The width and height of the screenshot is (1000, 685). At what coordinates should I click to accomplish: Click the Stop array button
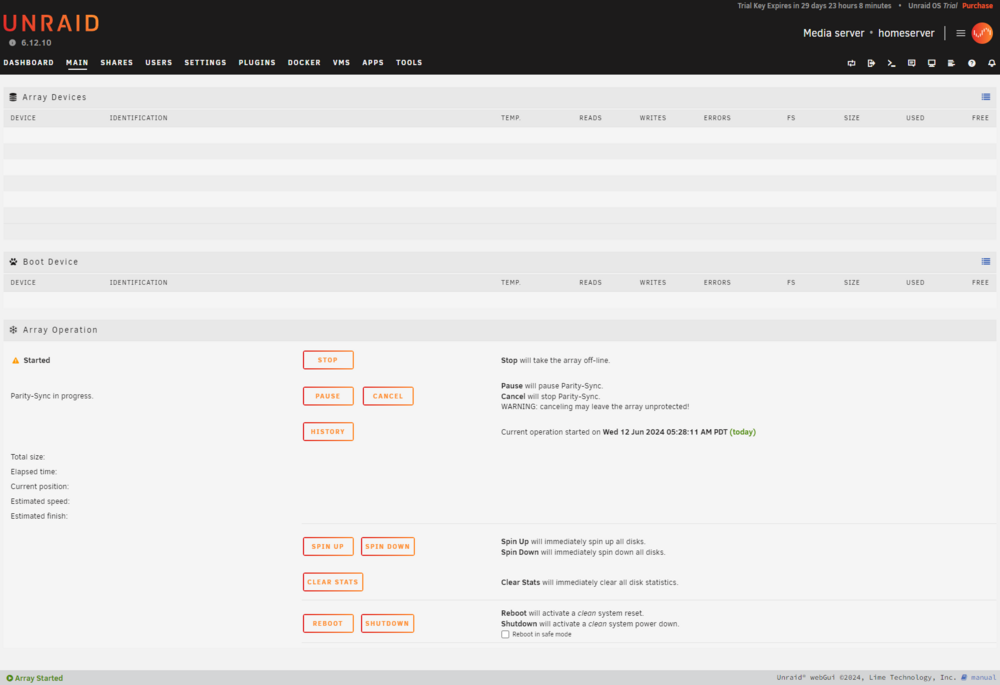328,360
